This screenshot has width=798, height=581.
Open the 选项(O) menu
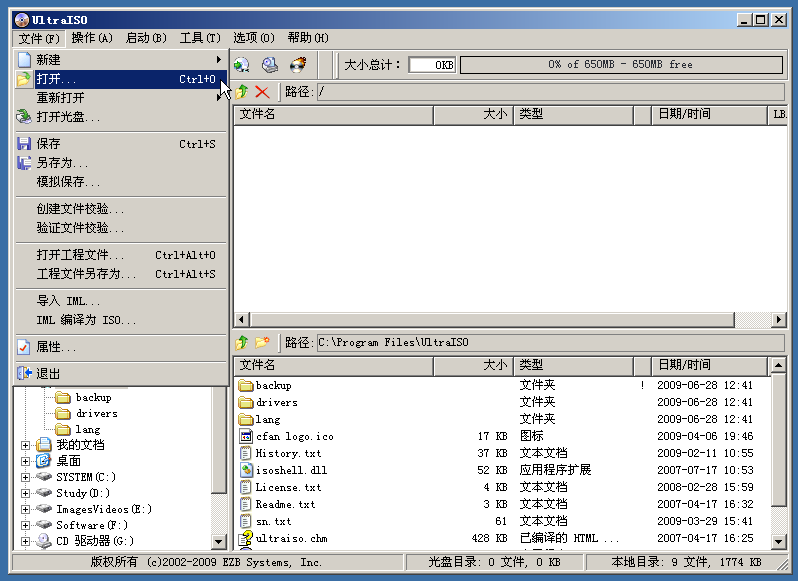[x=254, y=38]
